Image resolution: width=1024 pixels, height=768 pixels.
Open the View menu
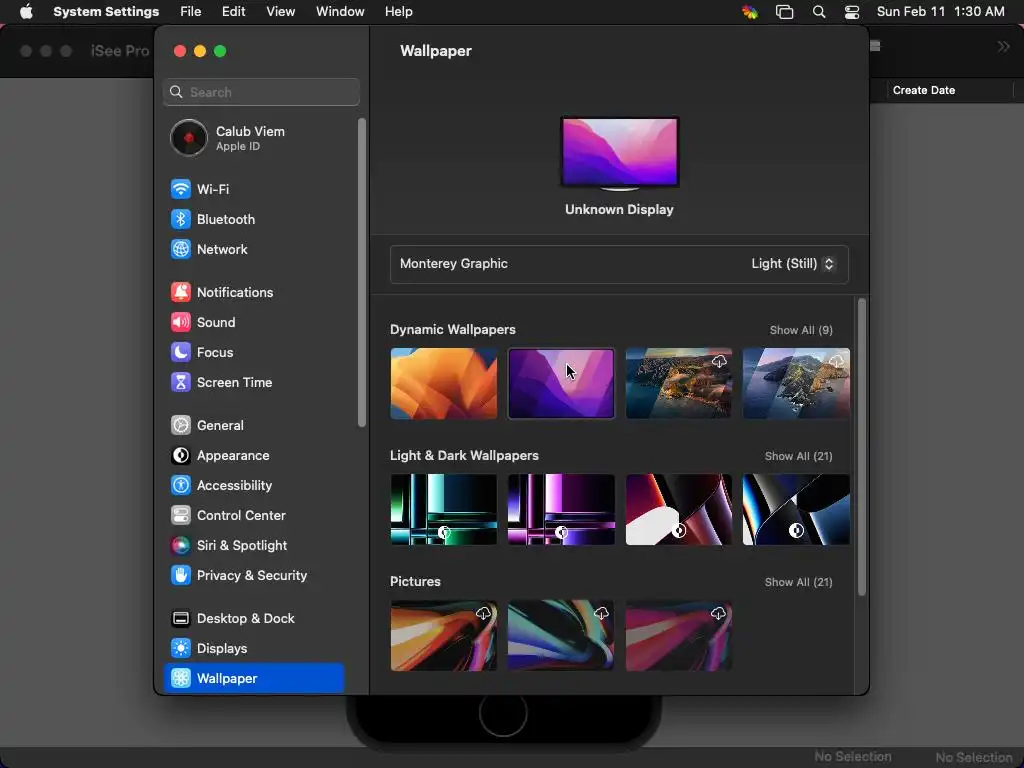281,12
